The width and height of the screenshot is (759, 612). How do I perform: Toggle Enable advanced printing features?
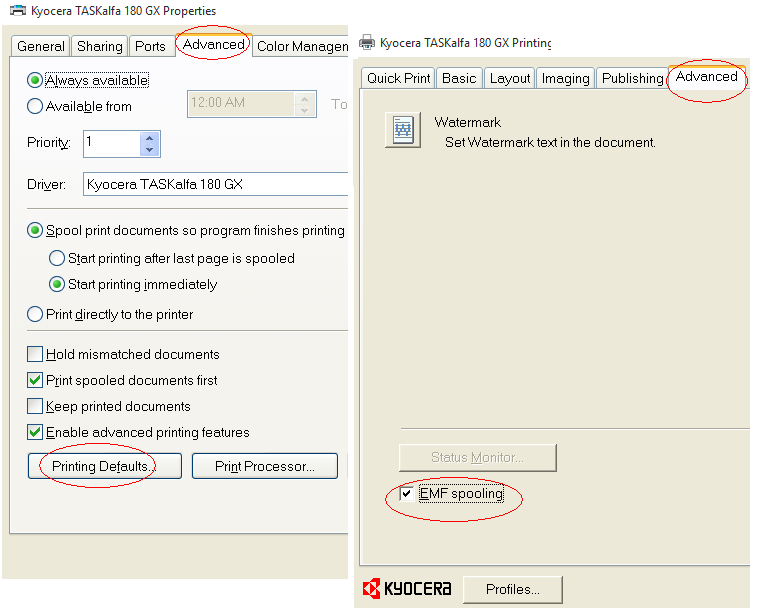coord(35,432)
